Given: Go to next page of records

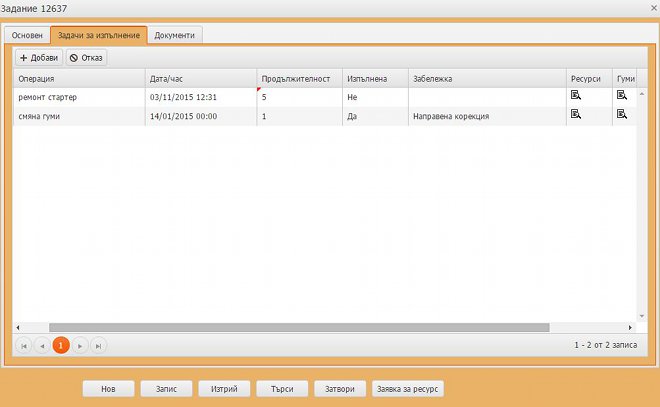Looking at the screenshot, I should pos(80,345).
